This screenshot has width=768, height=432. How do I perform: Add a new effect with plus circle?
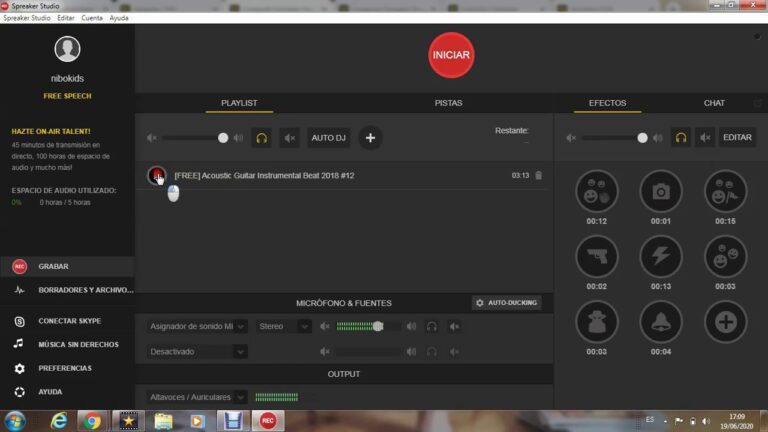[725, 322]
